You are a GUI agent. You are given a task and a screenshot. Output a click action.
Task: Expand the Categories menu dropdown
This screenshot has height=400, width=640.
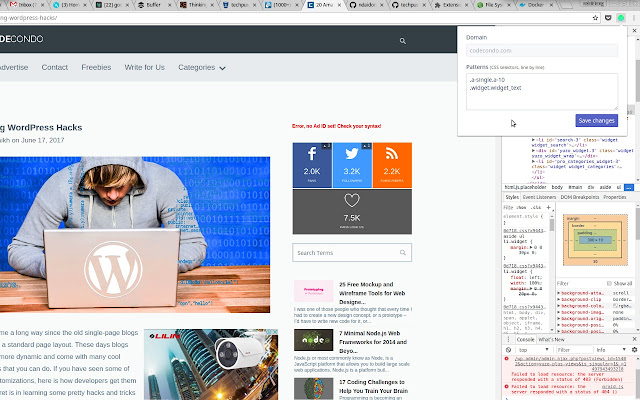point(202,67)
